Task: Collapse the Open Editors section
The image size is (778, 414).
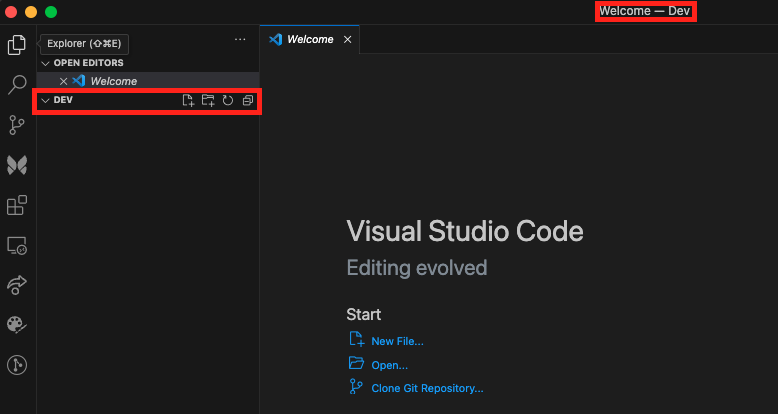Action: click(45, 63)
